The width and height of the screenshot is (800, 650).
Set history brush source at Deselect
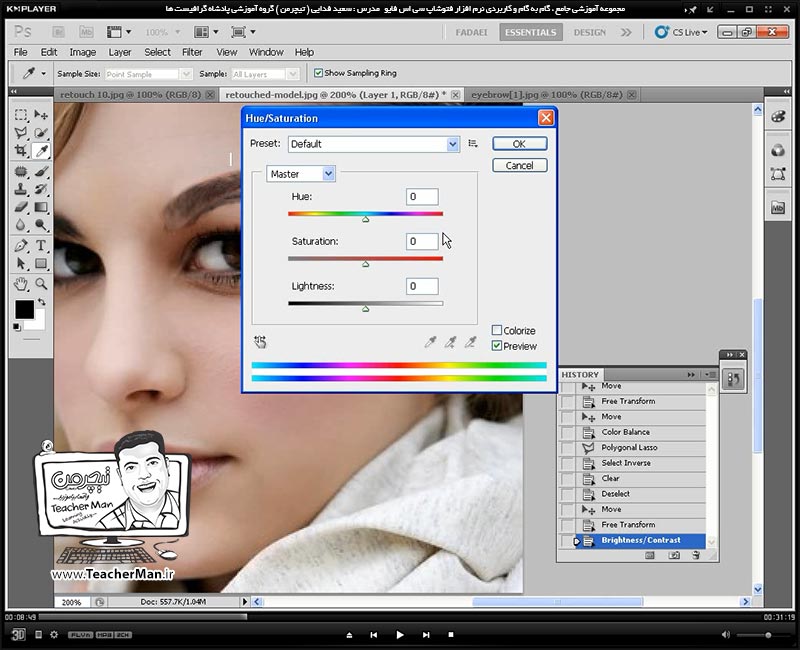[566, 494]
